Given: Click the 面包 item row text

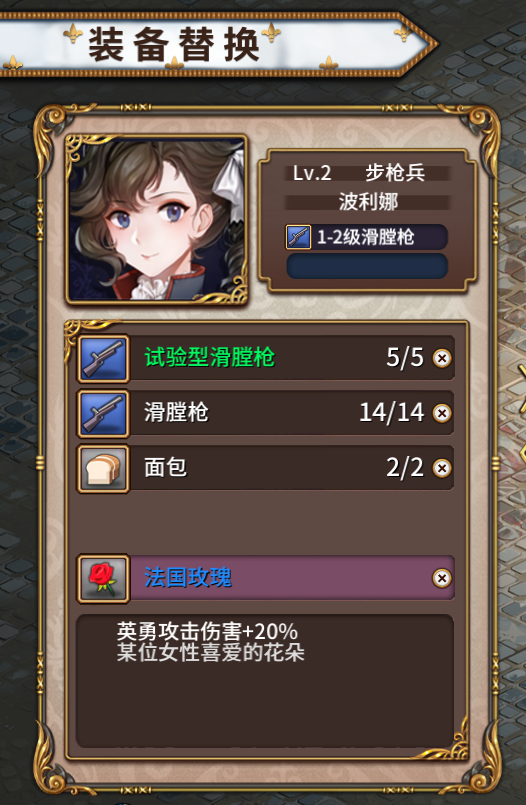Looking at the screenshot, I should click(165, 468).
